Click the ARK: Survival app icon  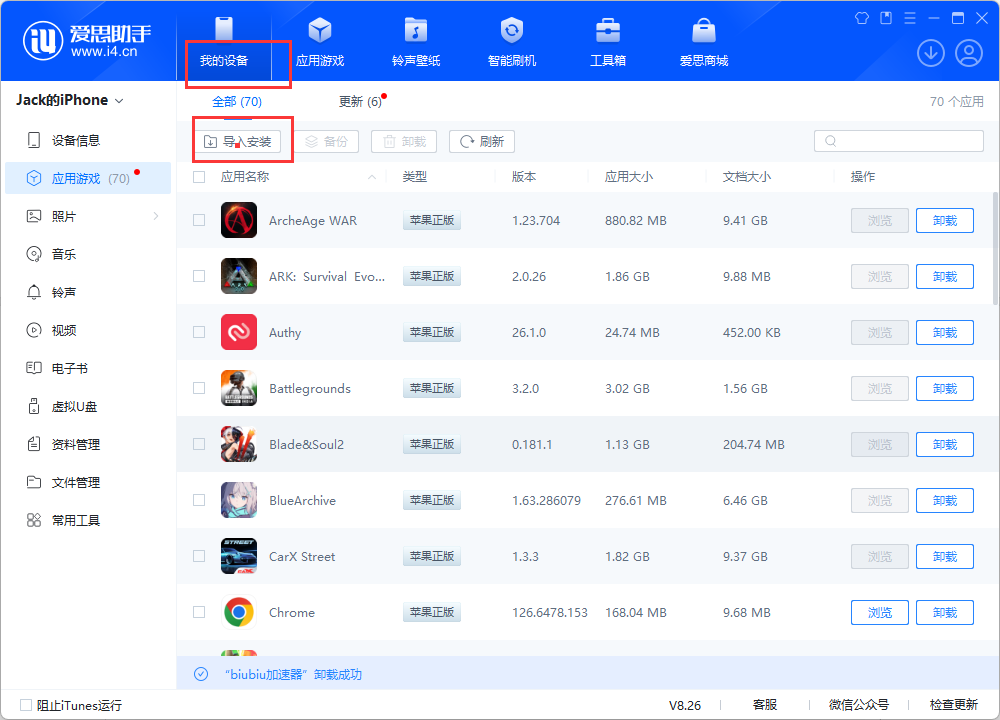point(239,276)
